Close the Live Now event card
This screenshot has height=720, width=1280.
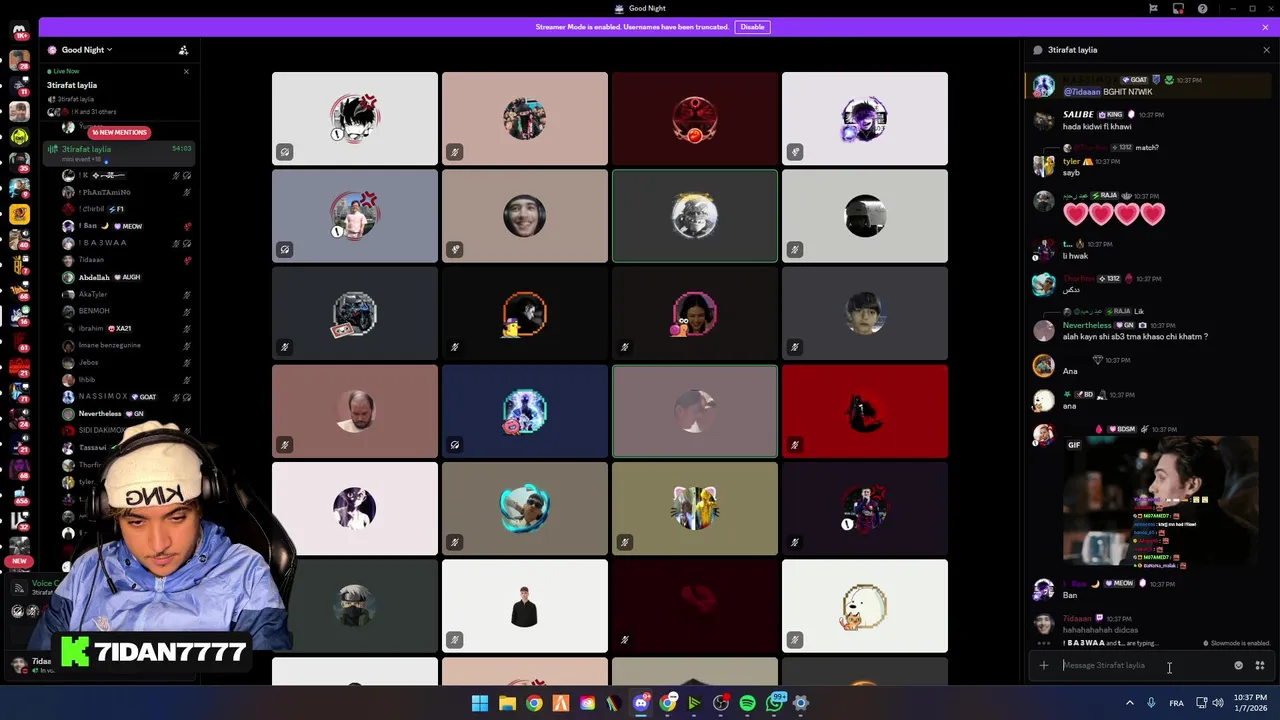[186, 71]
